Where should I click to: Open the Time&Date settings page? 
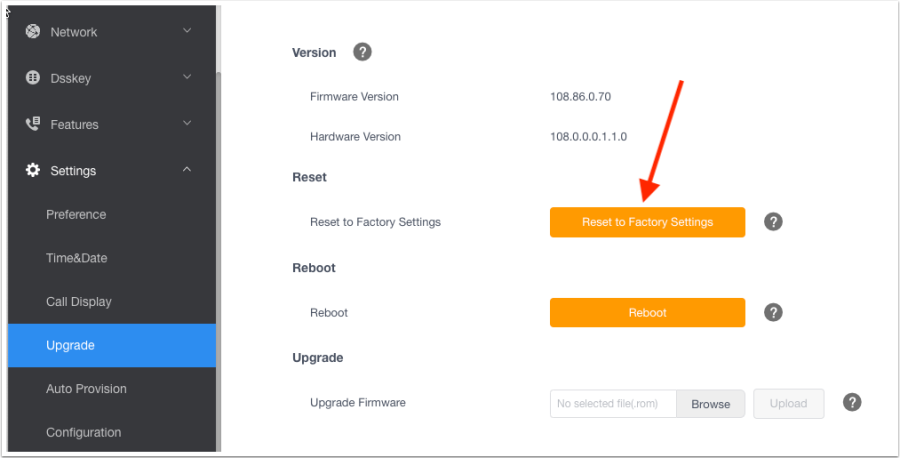[76, 258]
